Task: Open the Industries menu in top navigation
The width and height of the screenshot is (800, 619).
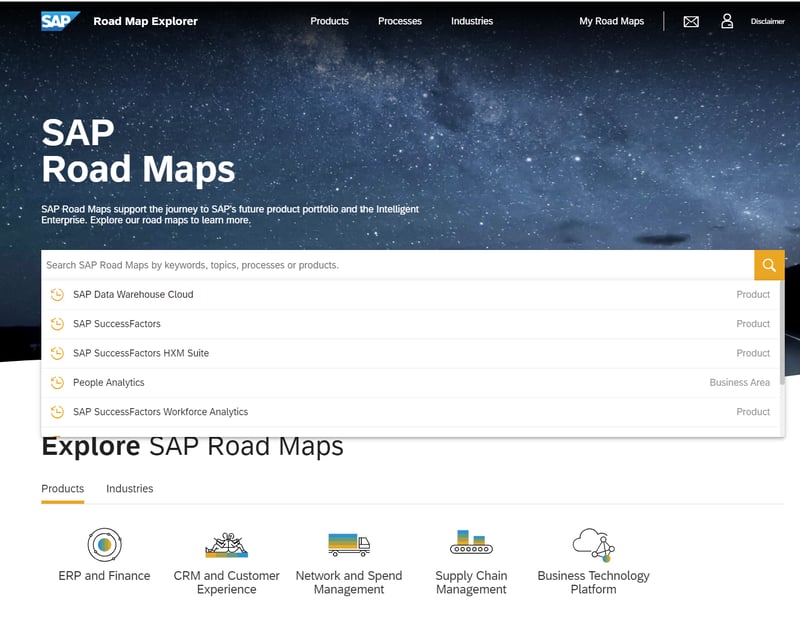Action: click(x=472, y=21)
